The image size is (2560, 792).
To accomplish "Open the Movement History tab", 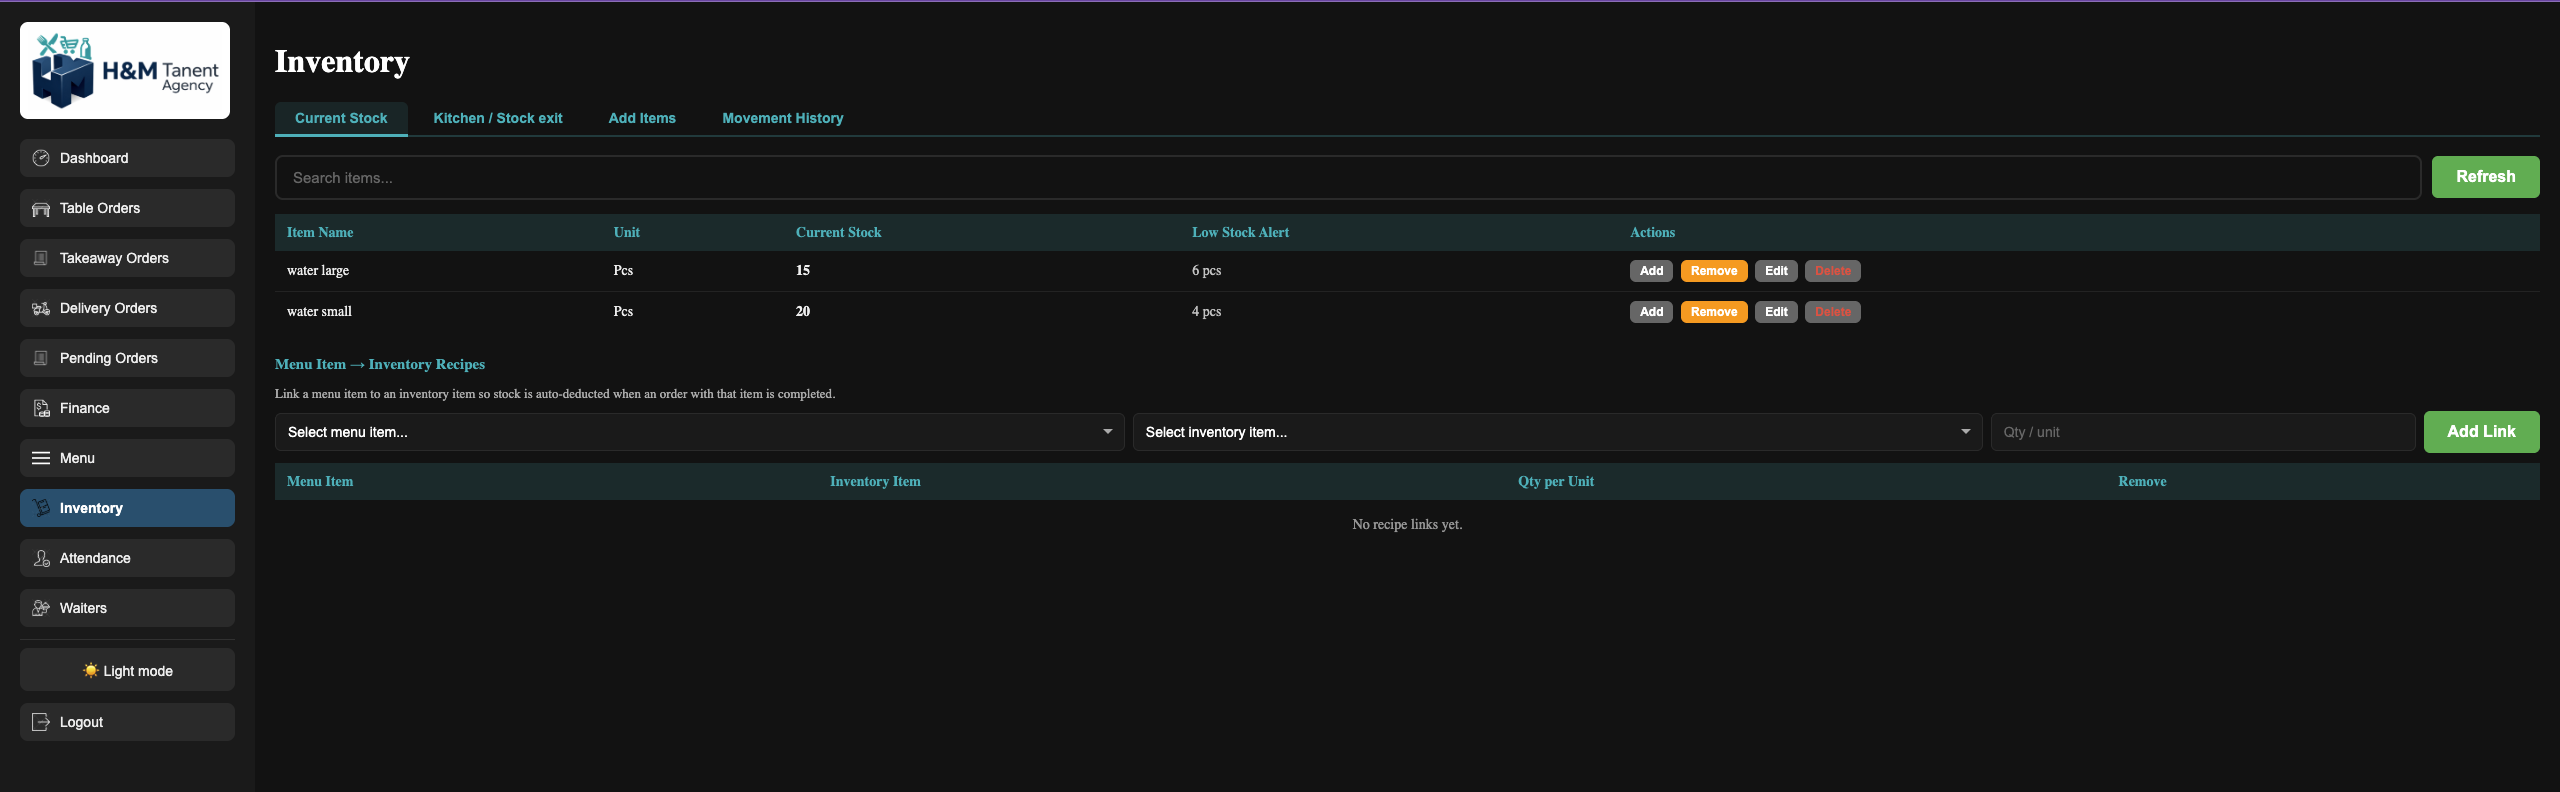I will pyautogui.click(x=782, y=118).
